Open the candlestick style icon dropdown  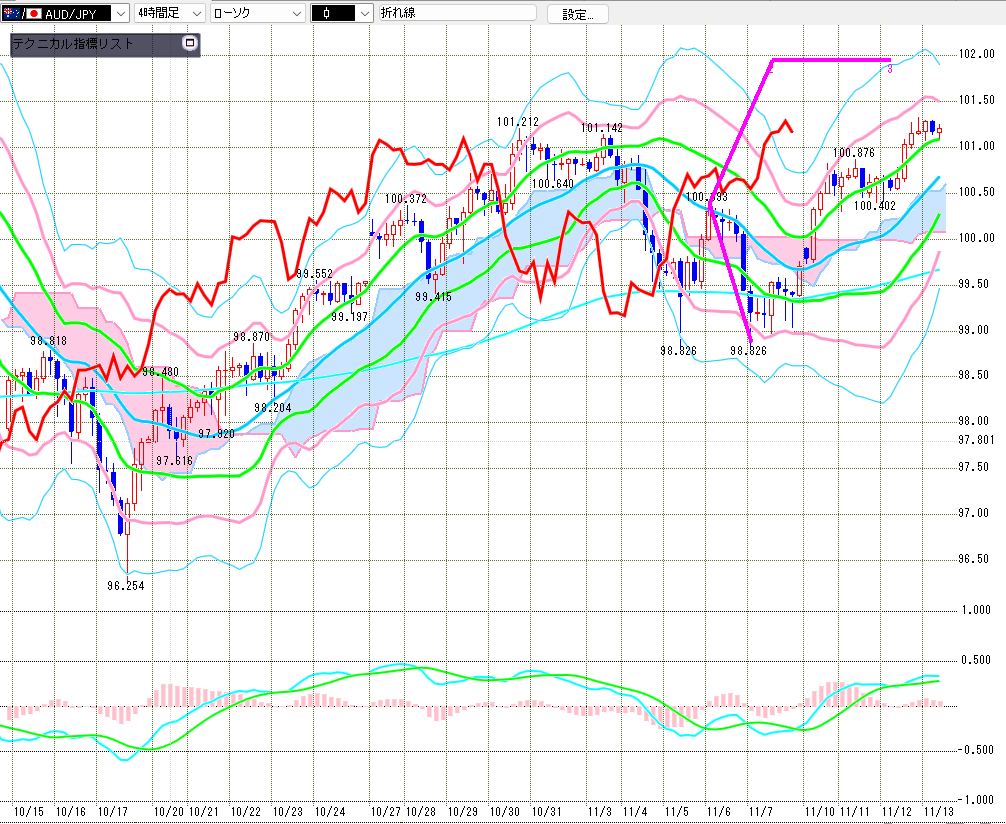(x=364, y=14)
